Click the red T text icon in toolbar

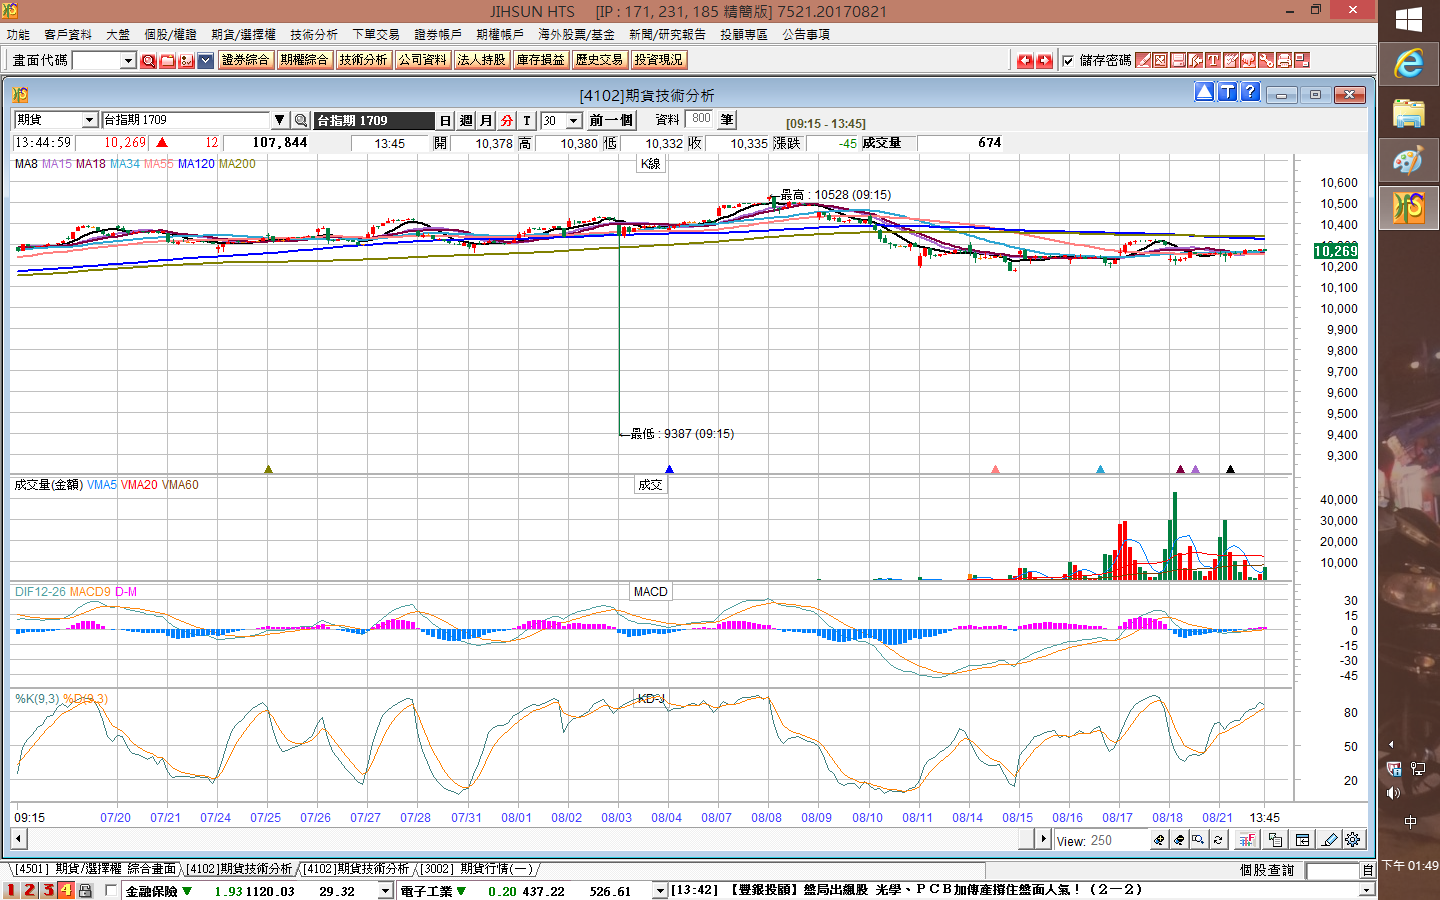(x=1213, y=60)
